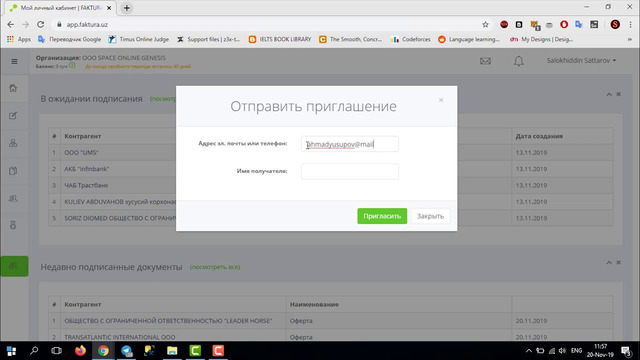
Task: Open IELTS BOOK LIBRARY bookmark
Action: 280,39
